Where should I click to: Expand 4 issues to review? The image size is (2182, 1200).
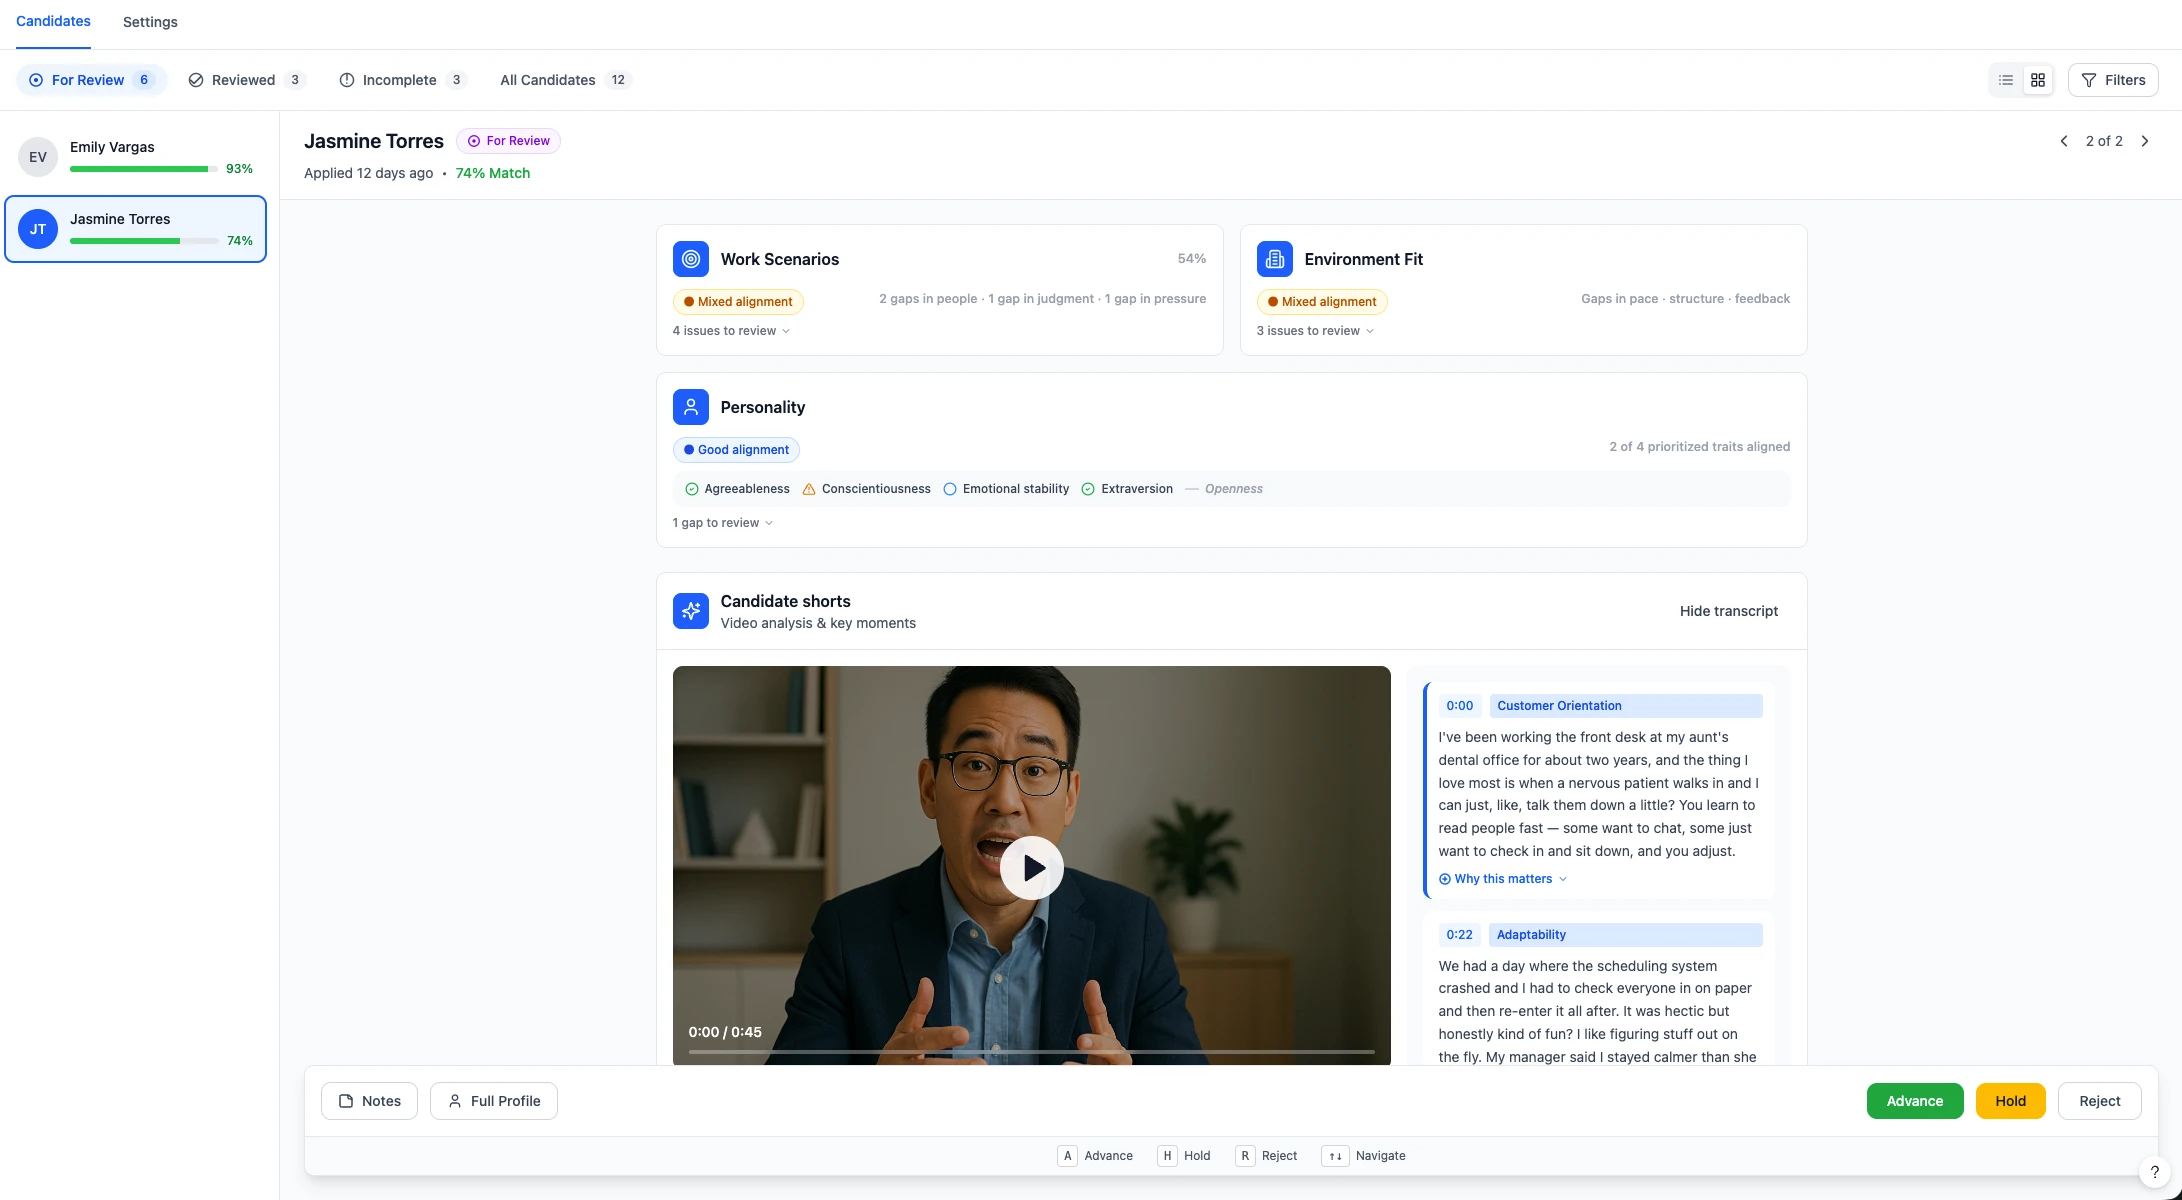(731, 331)
